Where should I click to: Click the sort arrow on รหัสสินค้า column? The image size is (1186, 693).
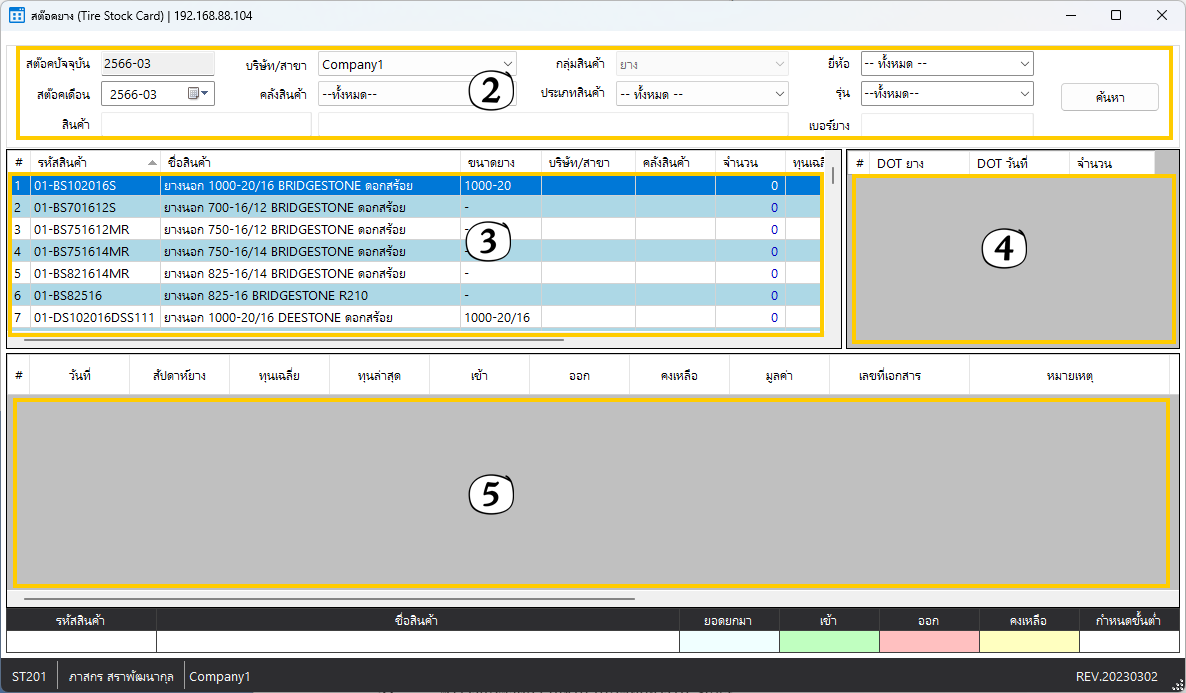pos(152,162)
